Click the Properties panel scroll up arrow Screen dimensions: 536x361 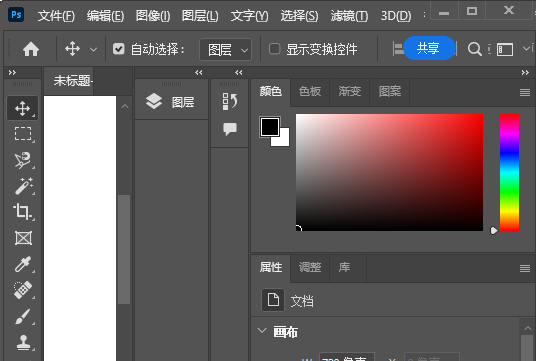click(527, 328)
